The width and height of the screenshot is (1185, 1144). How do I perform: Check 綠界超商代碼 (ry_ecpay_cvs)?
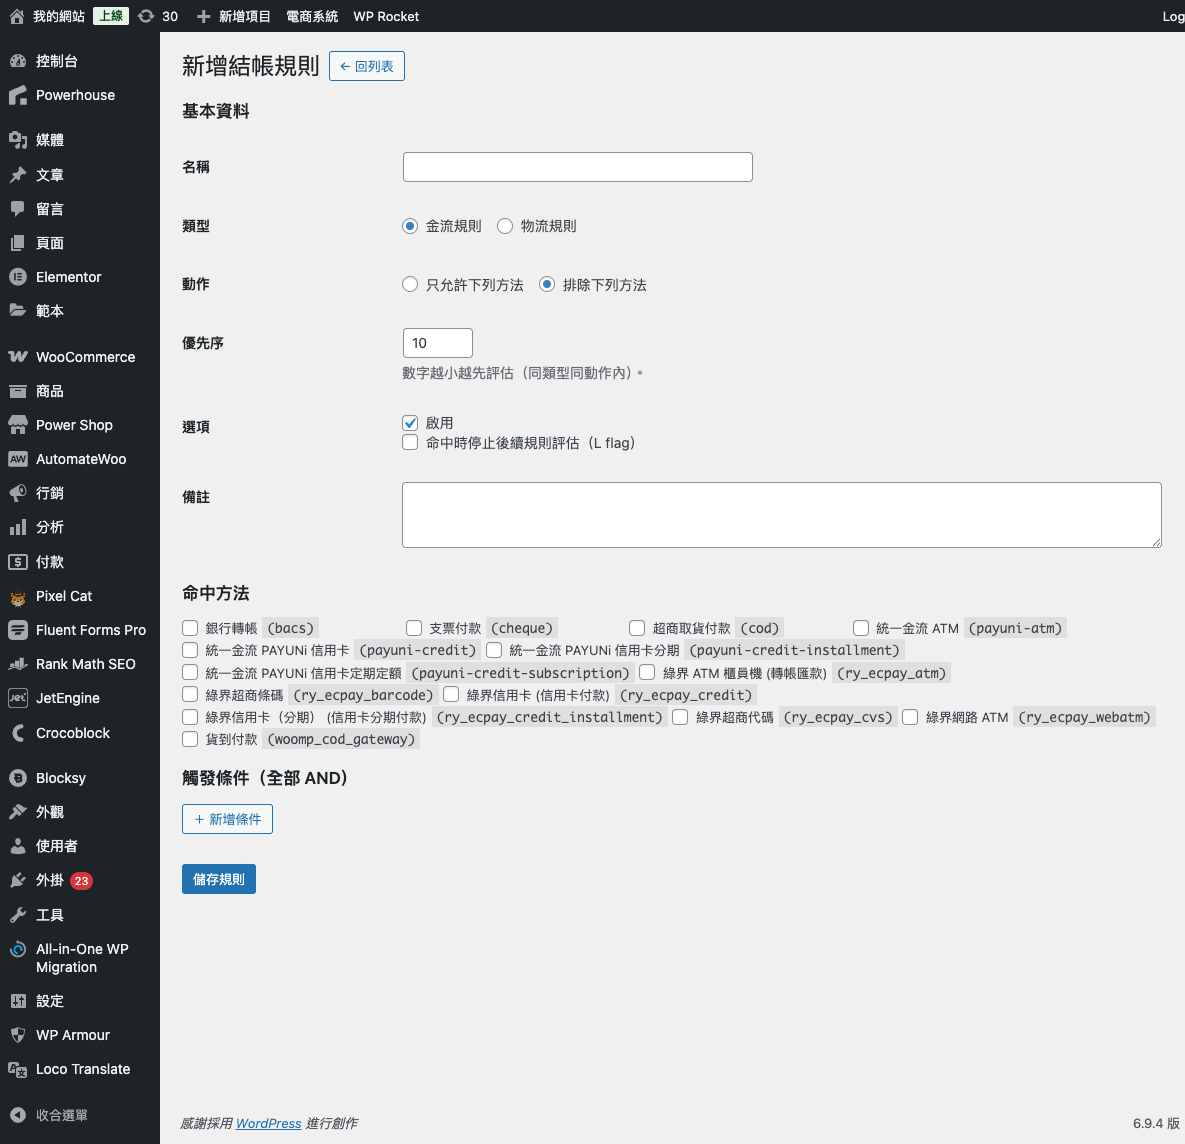coord(680,717)
